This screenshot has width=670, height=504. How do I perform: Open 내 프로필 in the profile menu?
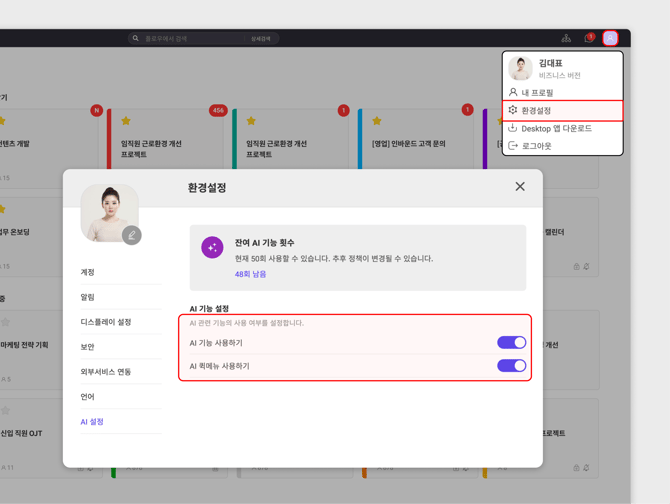click(562, 92)
